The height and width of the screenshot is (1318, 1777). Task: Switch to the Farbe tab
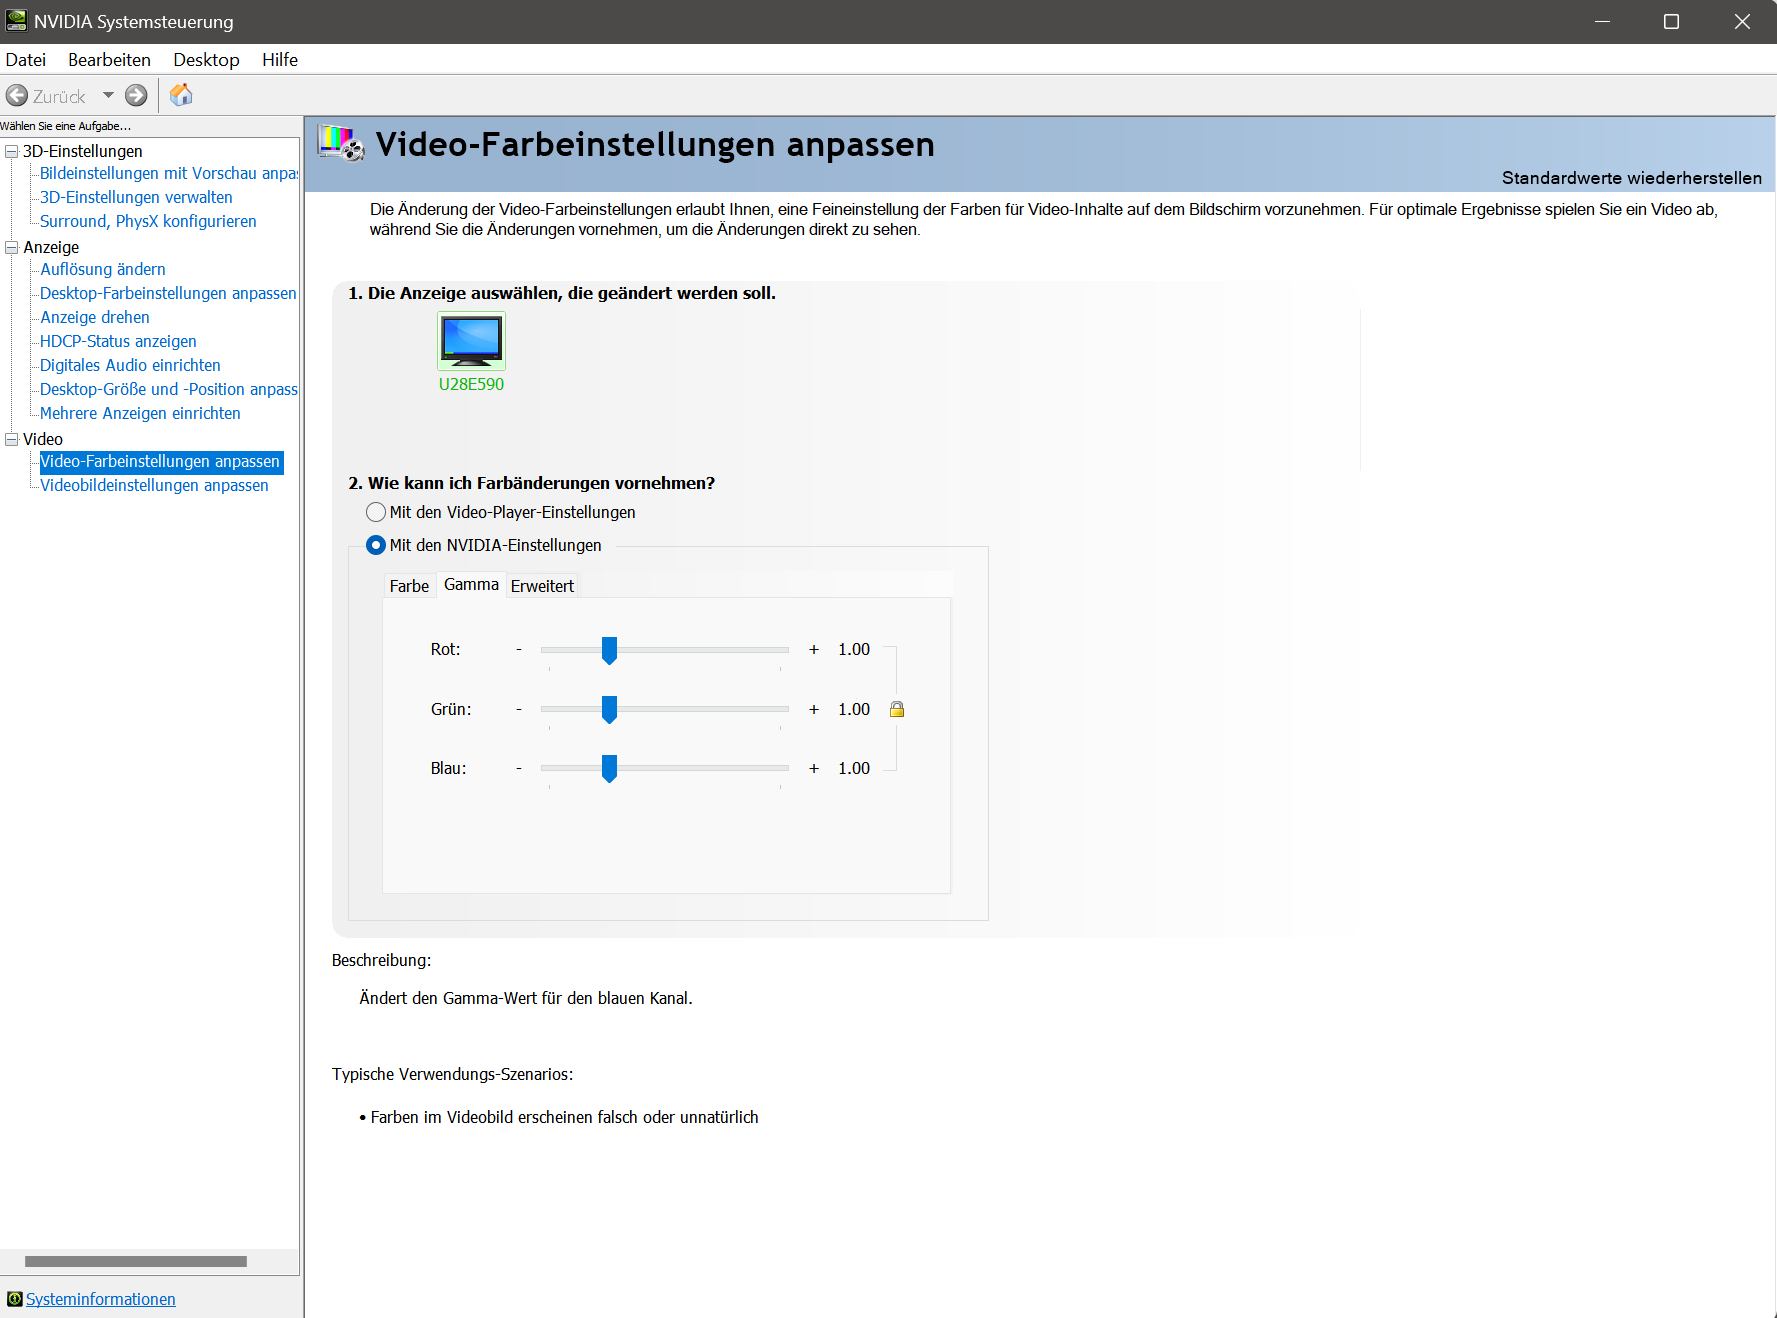pyautogui.click(x=409, y=586)
